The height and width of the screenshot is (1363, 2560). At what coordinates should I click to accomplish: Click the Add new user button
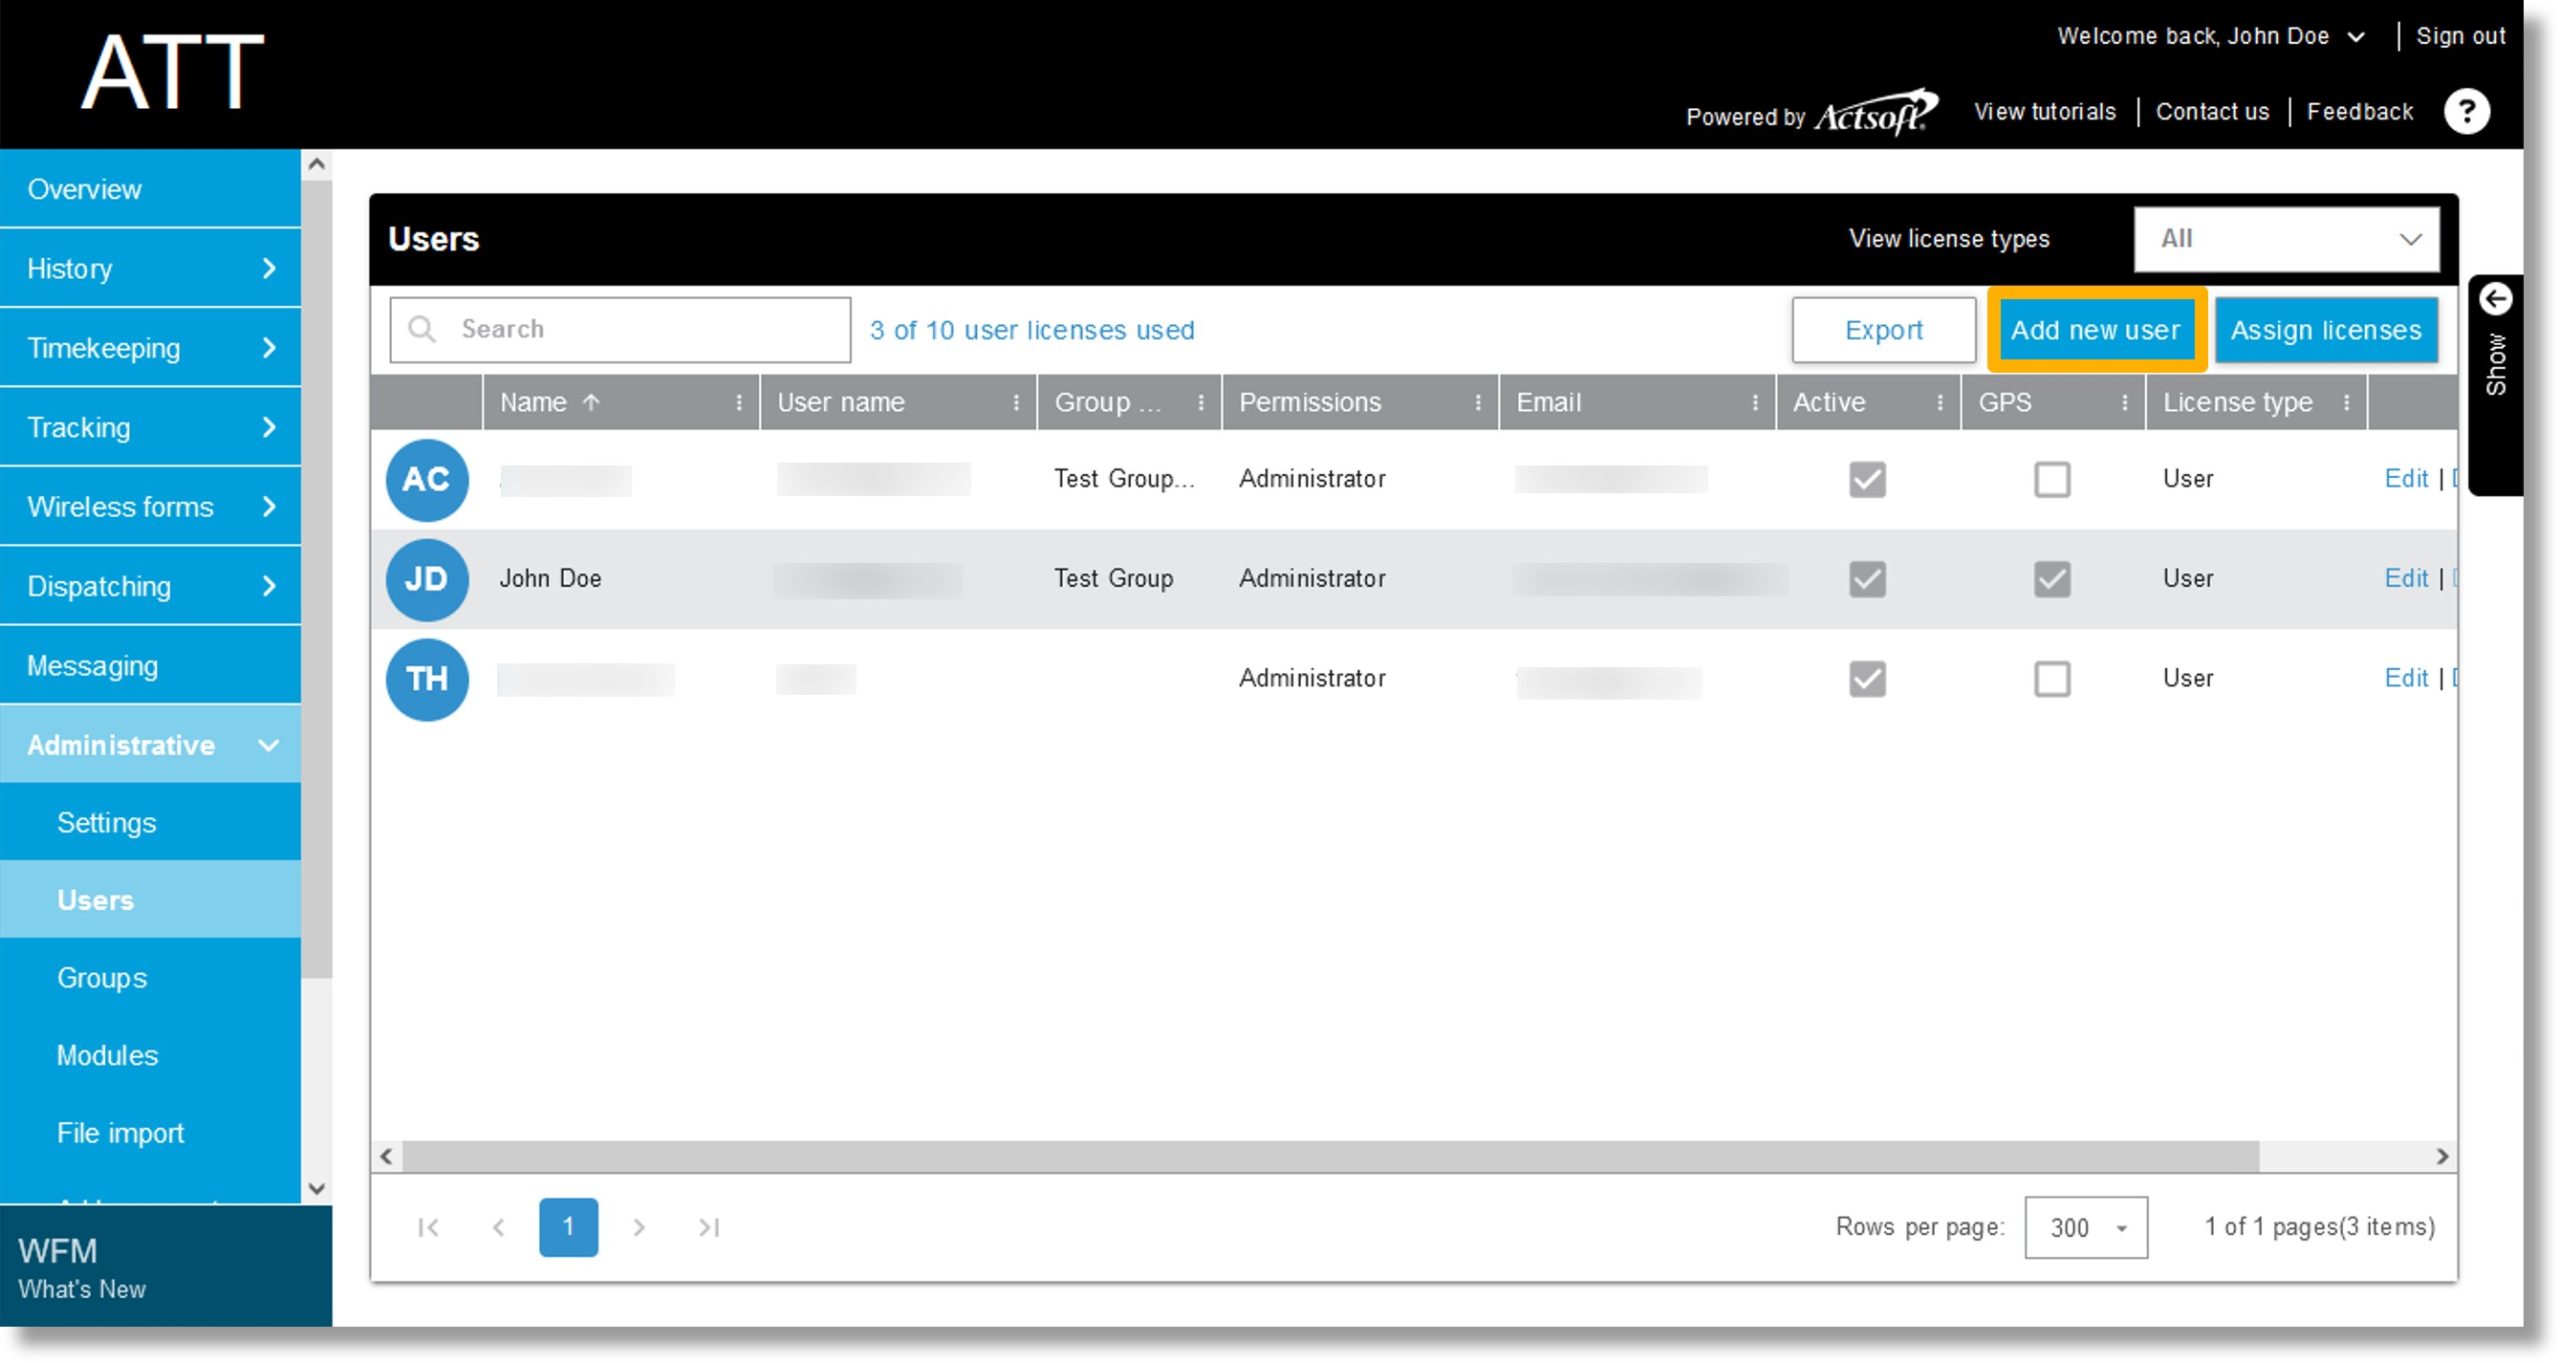tap(2098, 330)
